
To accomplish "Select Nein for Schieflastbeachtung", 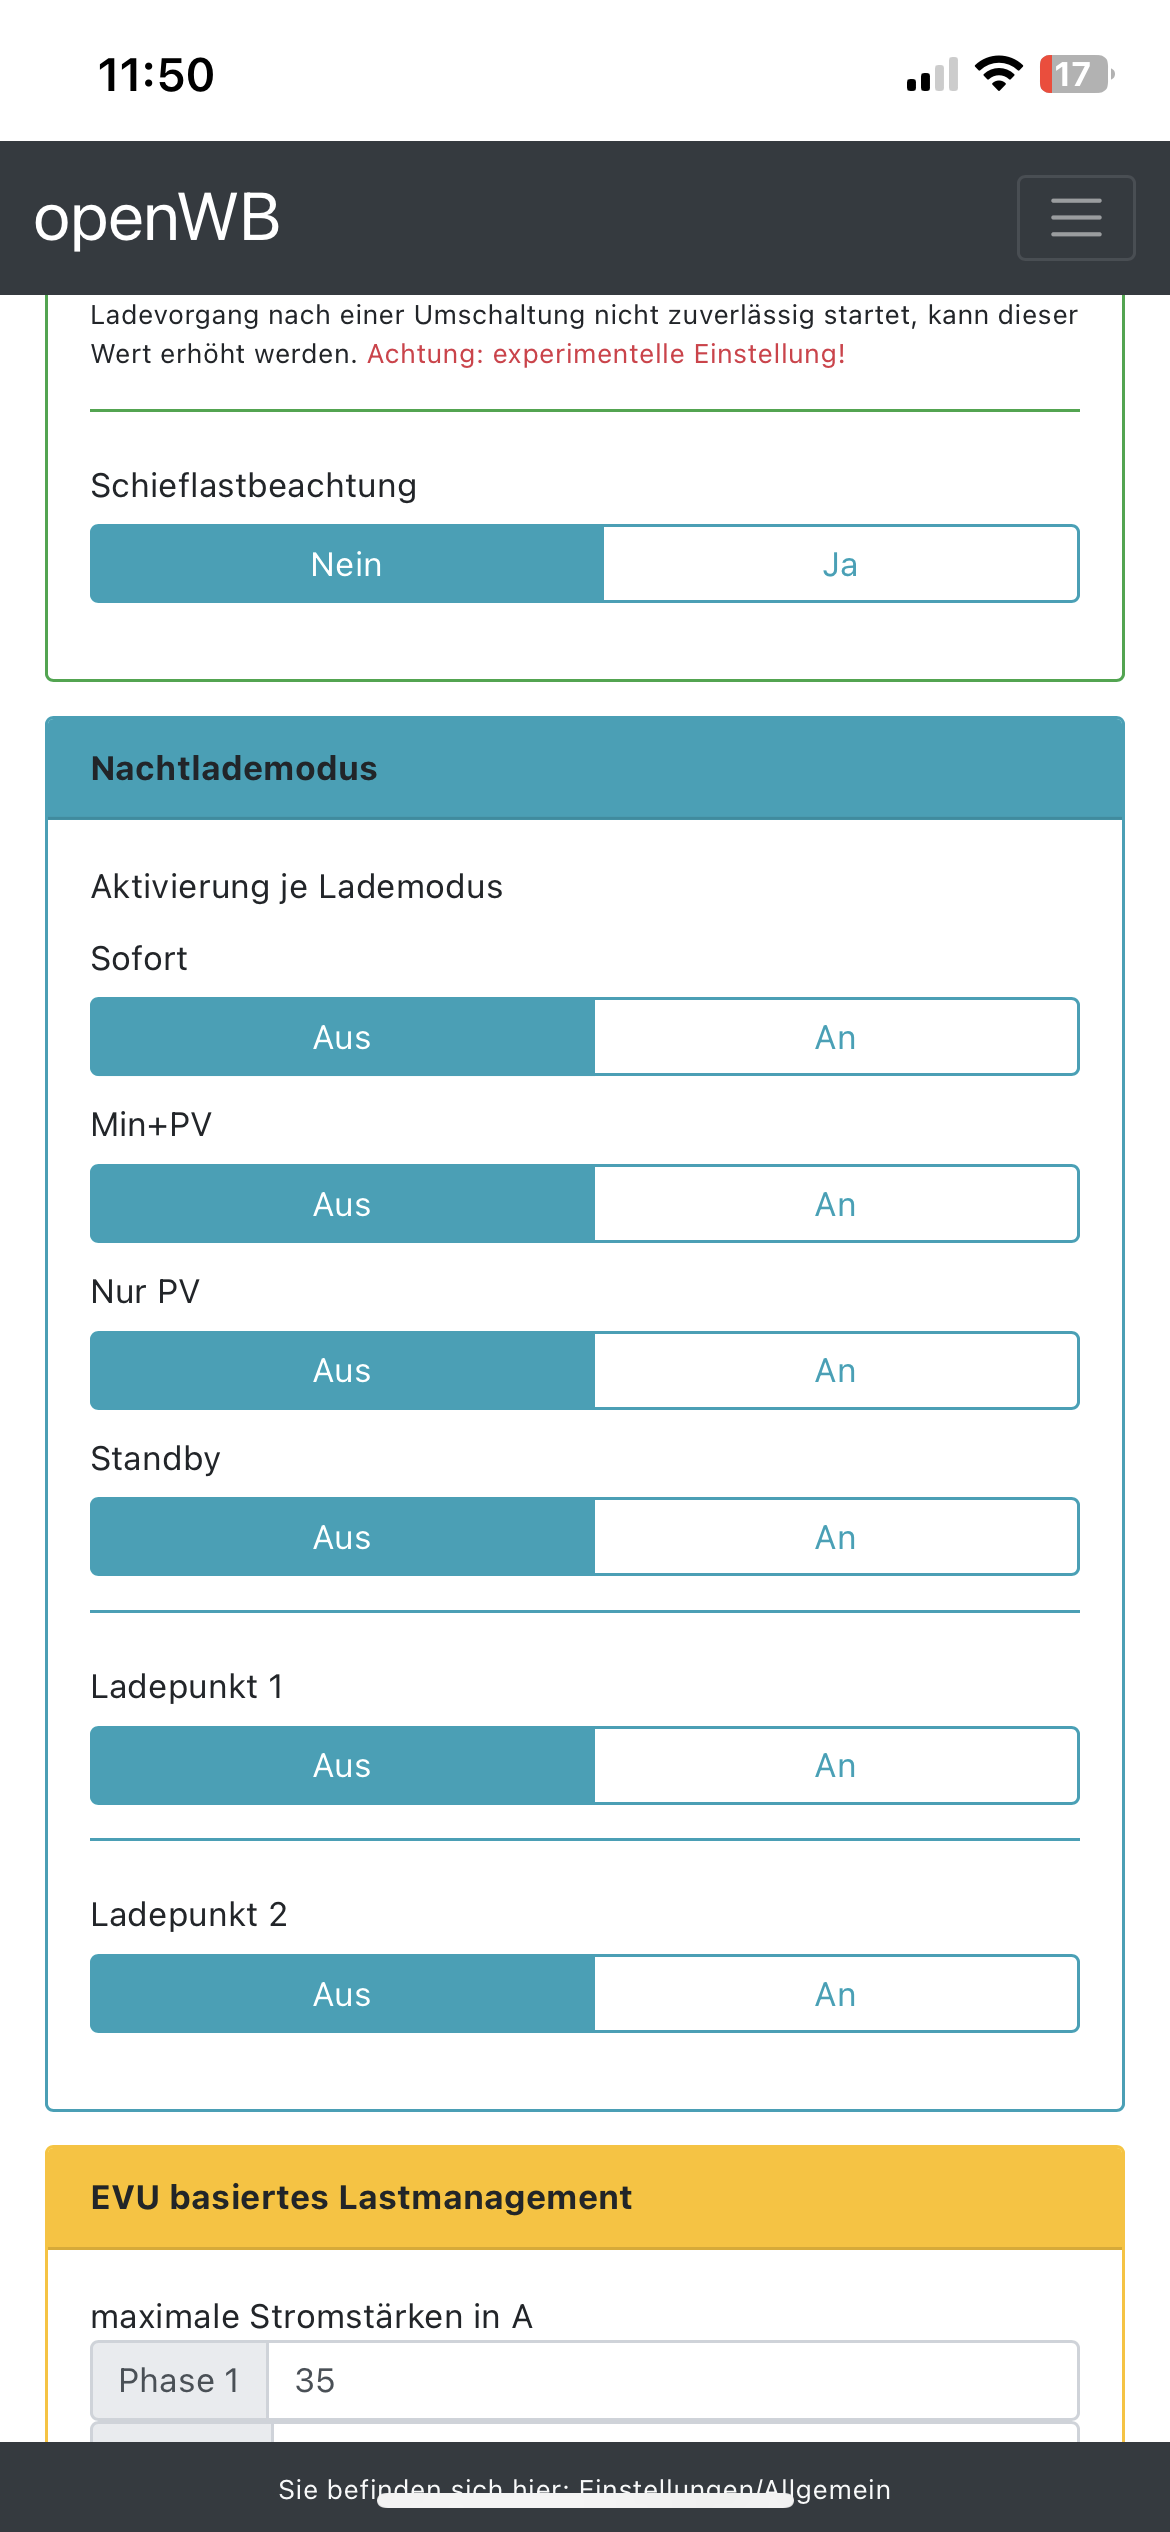I will tap(347, 564).
